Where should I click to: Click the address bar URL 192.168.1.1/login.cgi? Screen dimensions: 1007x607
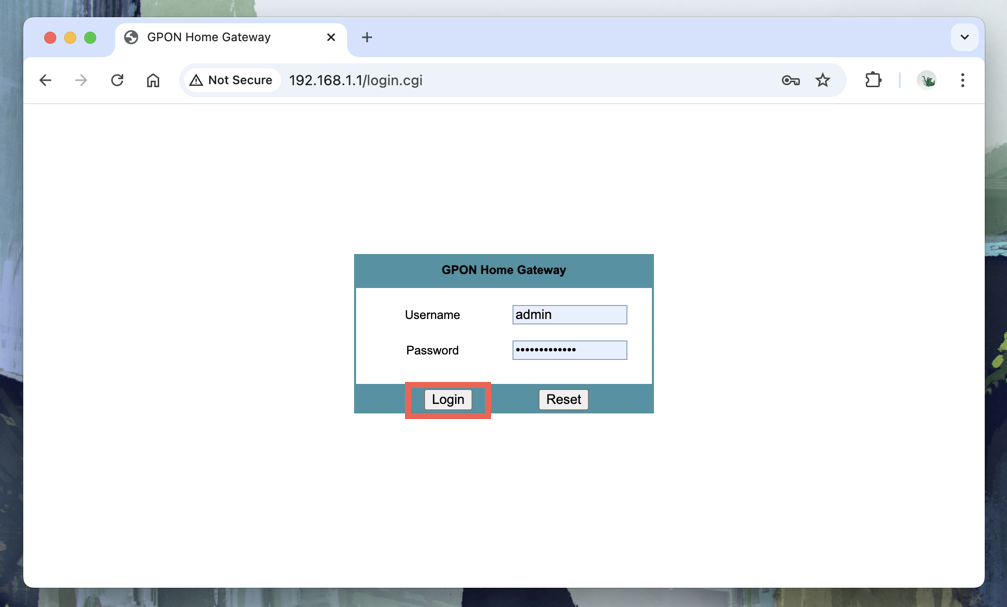356,80
